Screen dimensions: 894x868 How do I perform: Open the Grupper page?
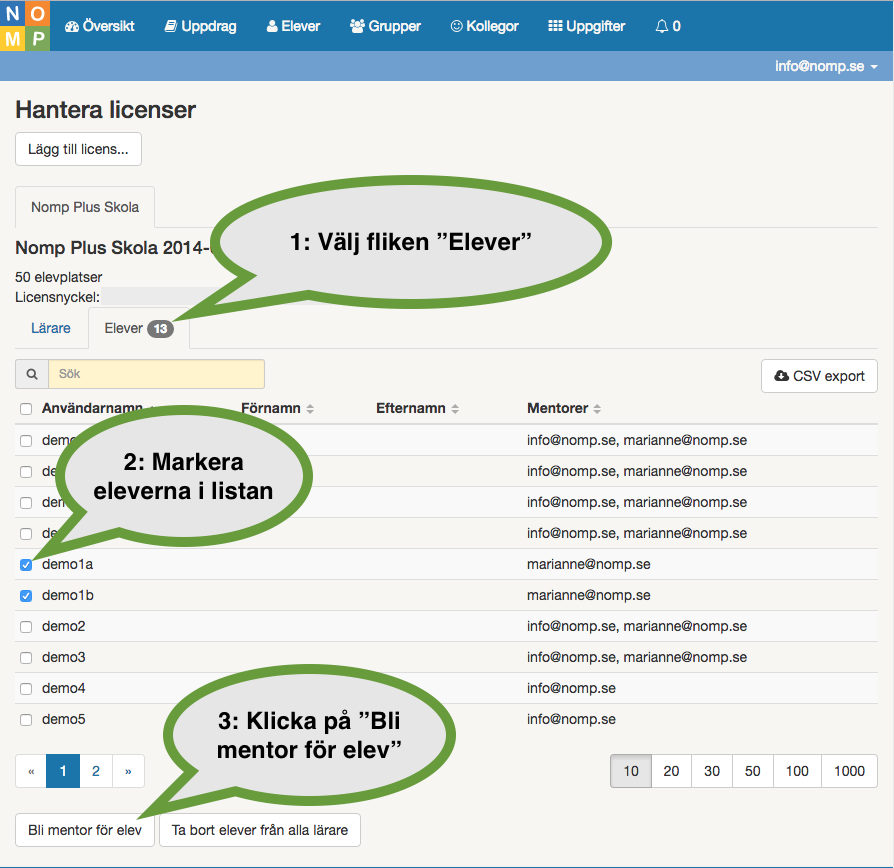coord(385,26)
